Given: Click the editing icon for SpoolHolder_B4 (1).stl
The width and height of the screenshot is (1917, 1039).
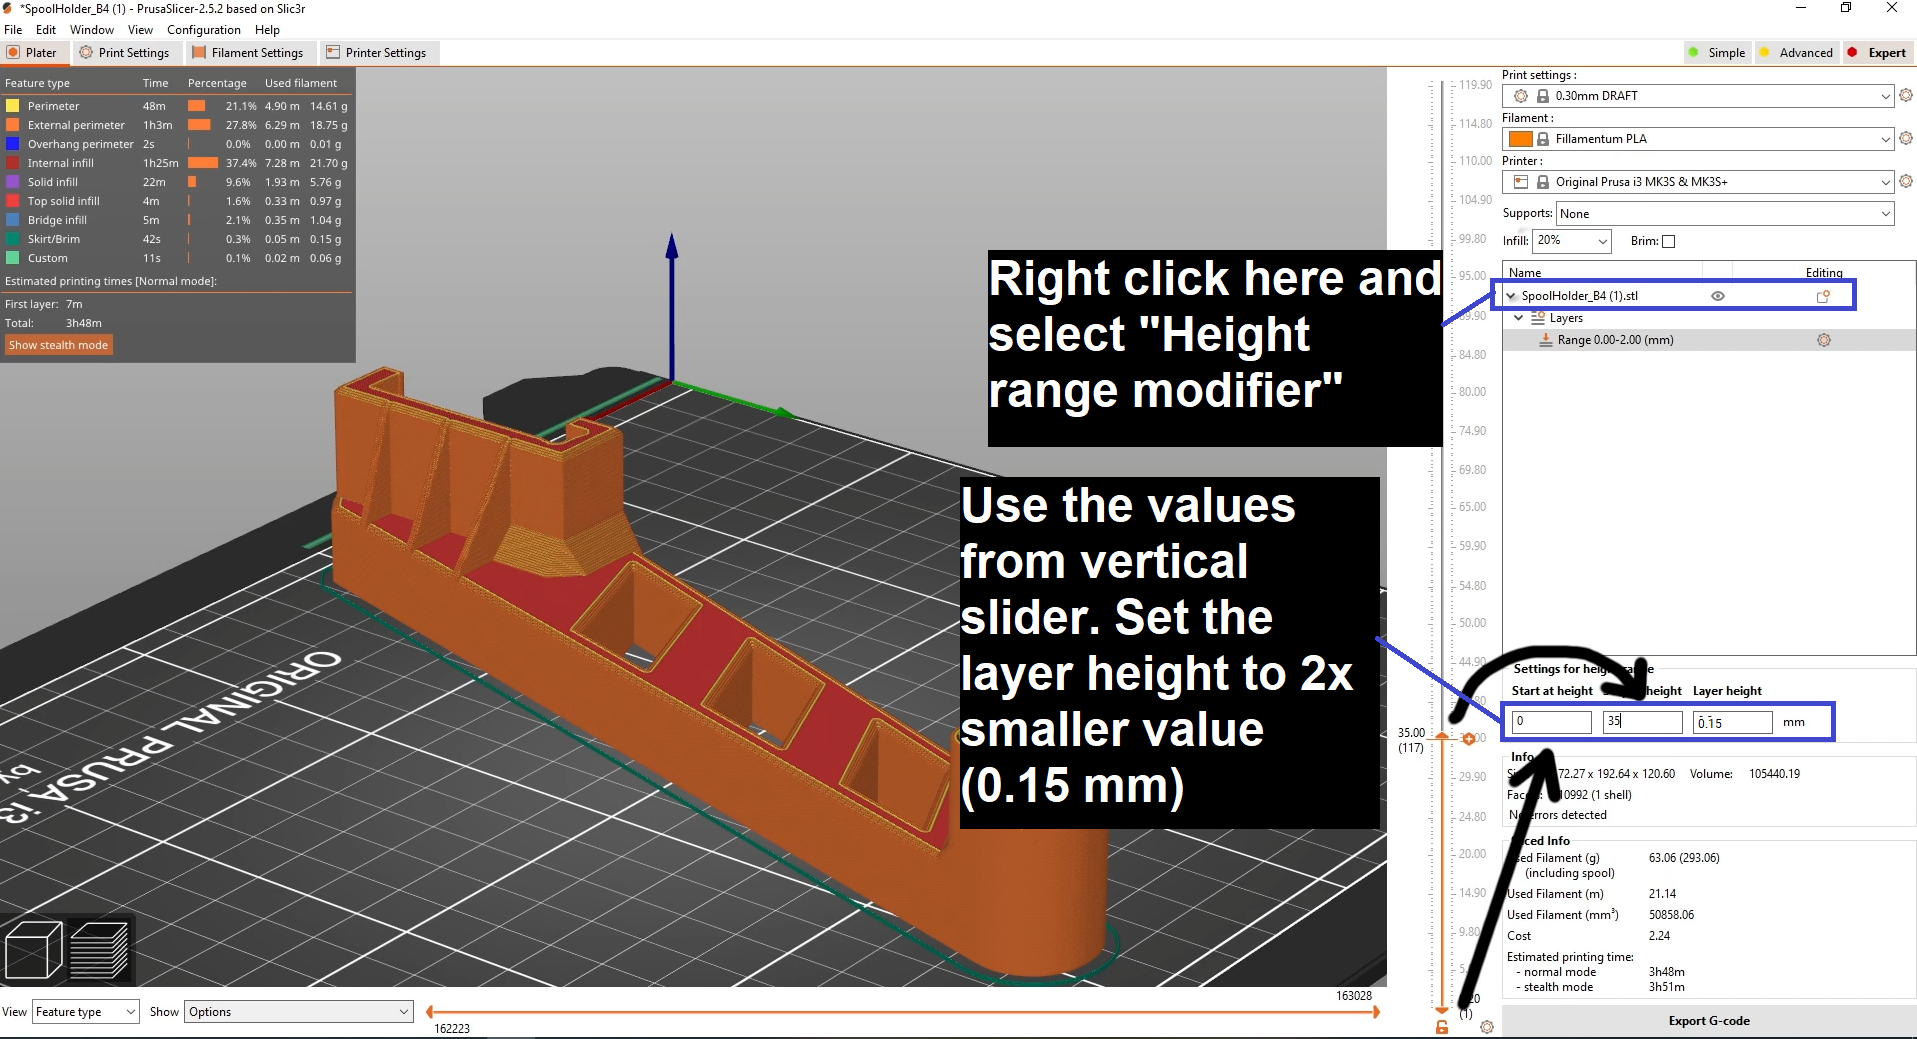Looking at the screenshot, I should pyautogui.click(x=1821, y=296).
